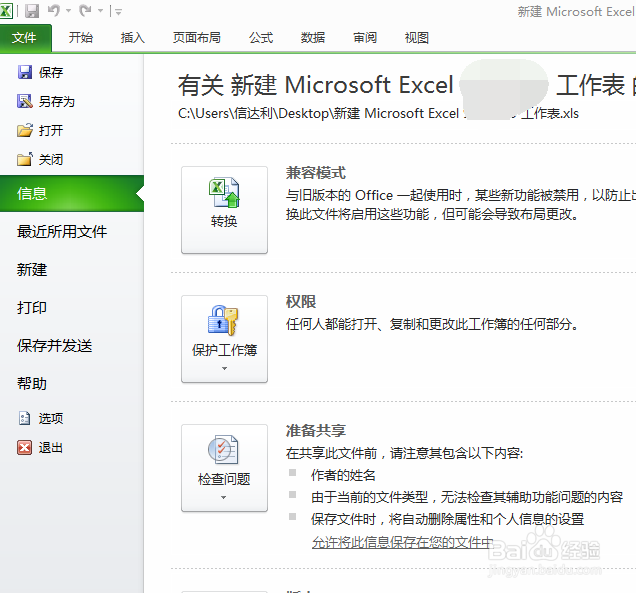636x593 pixels.
Task: Click the line 由于当前的文件类型，无法检查其辅助功能问题的内容
Action: (x=467, y=497)
